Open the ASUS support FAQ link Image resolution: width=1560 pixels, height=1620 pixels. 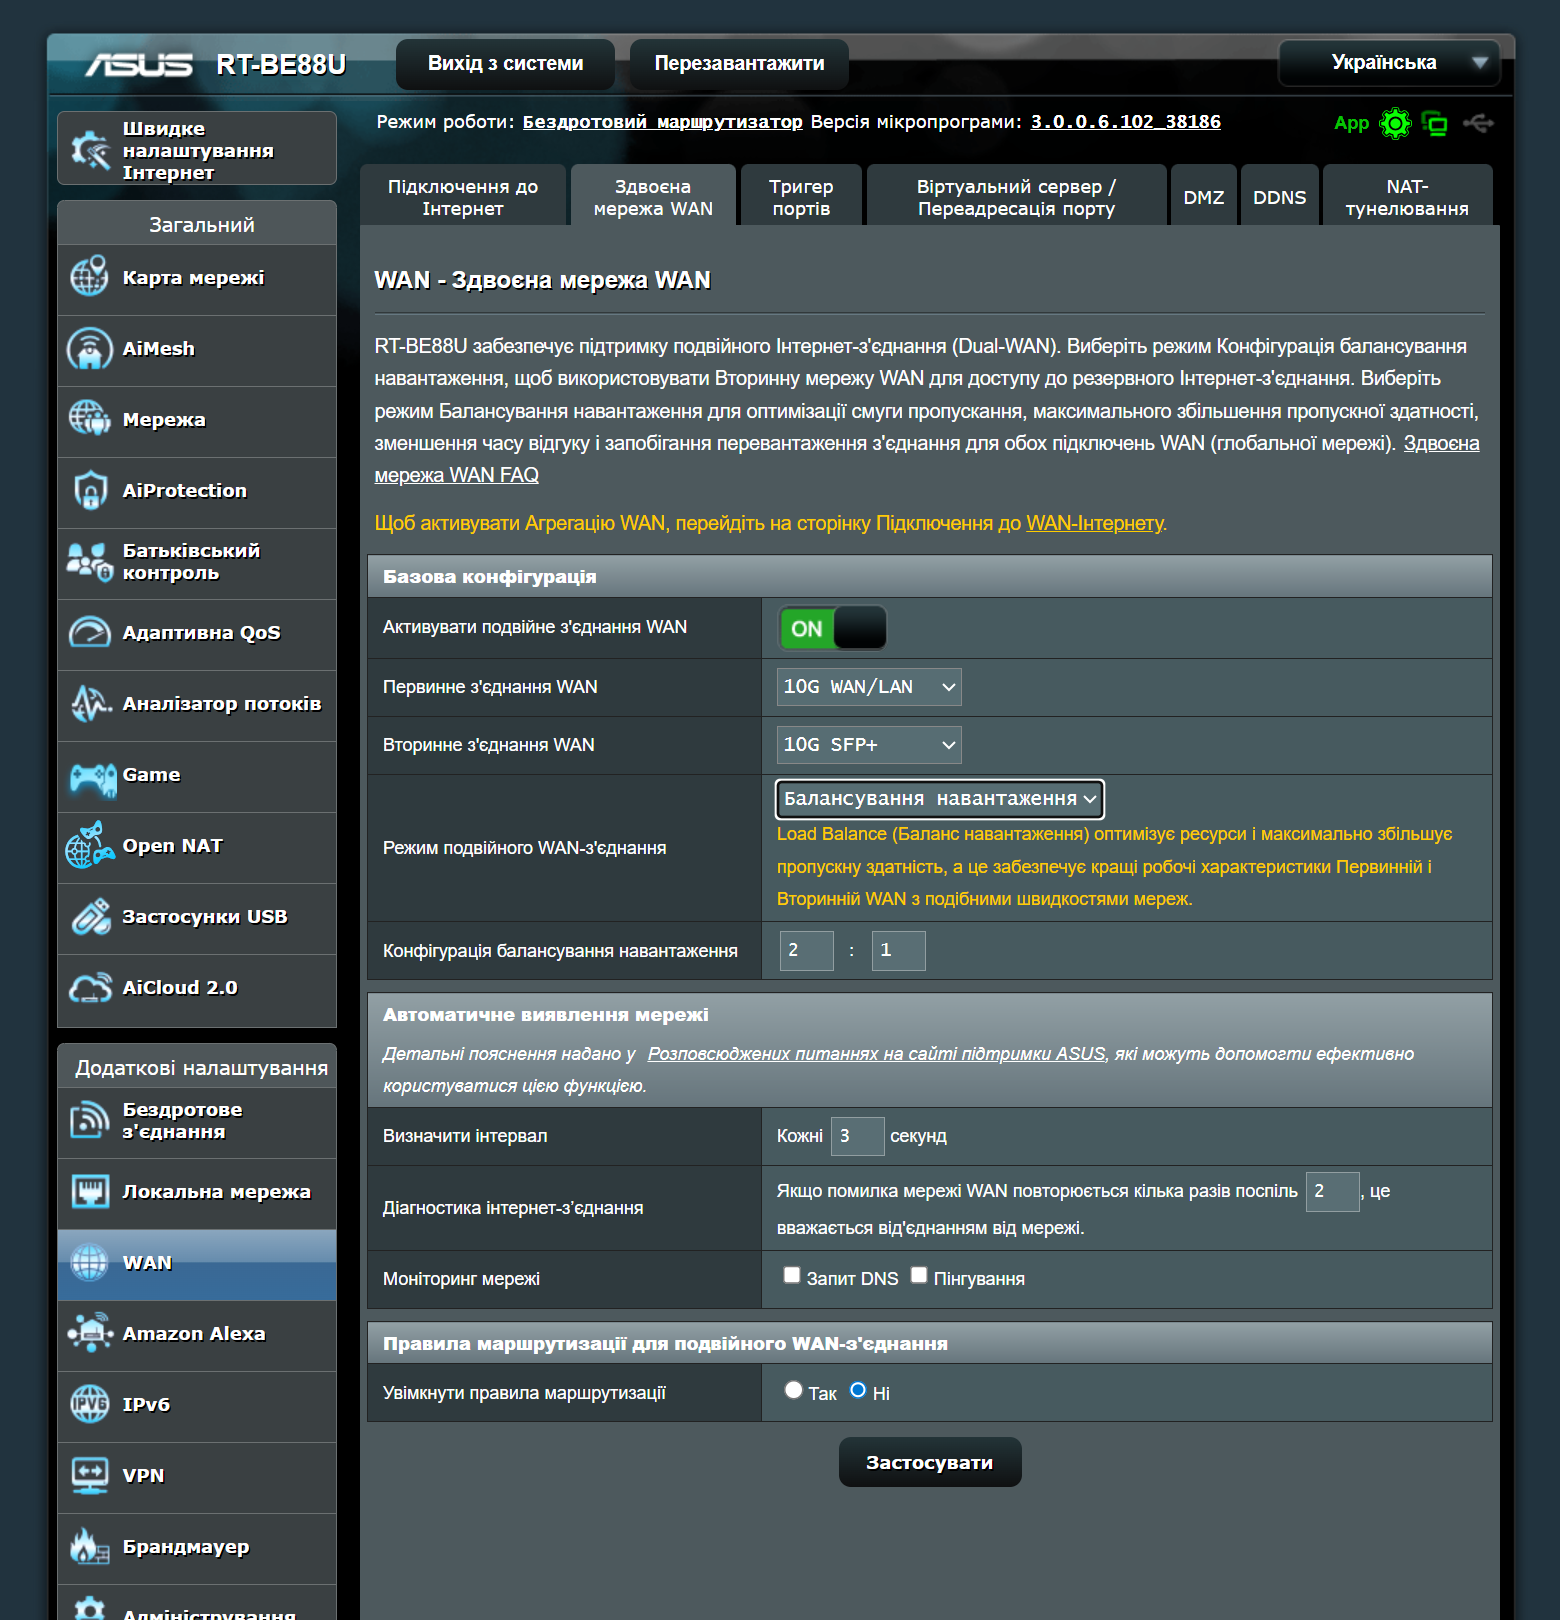877,1054
